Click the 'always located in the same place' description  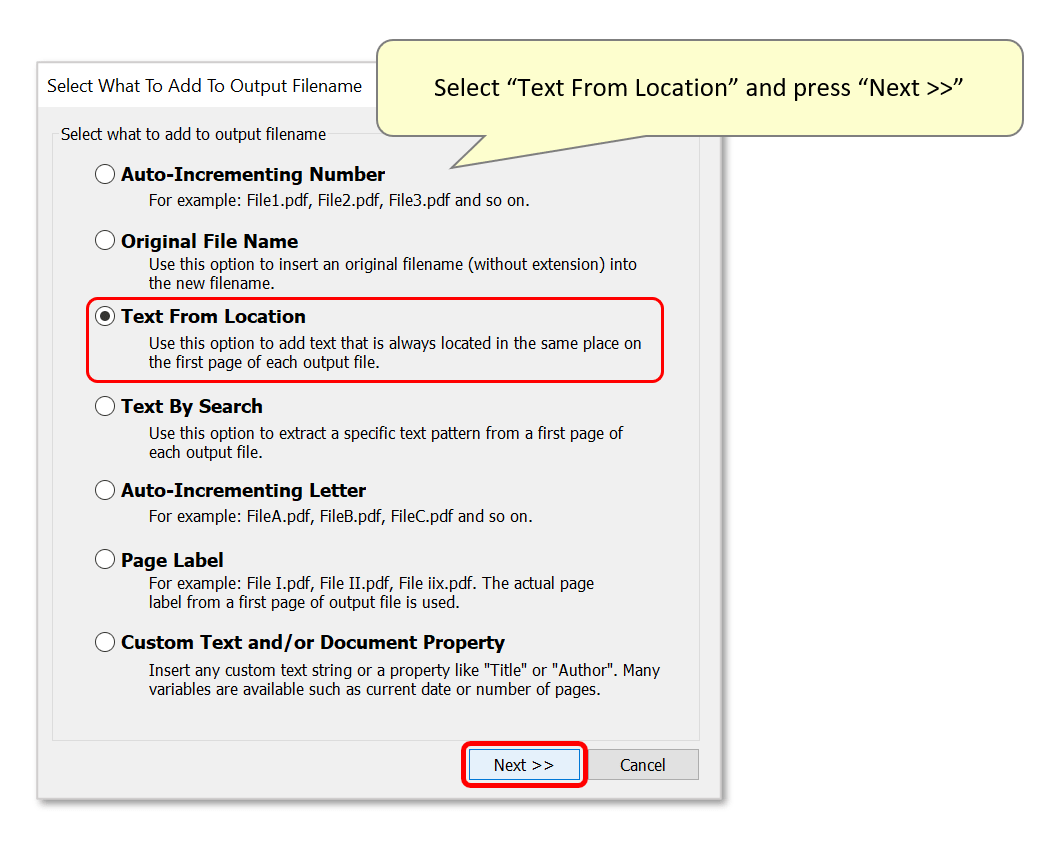[394, 352]
